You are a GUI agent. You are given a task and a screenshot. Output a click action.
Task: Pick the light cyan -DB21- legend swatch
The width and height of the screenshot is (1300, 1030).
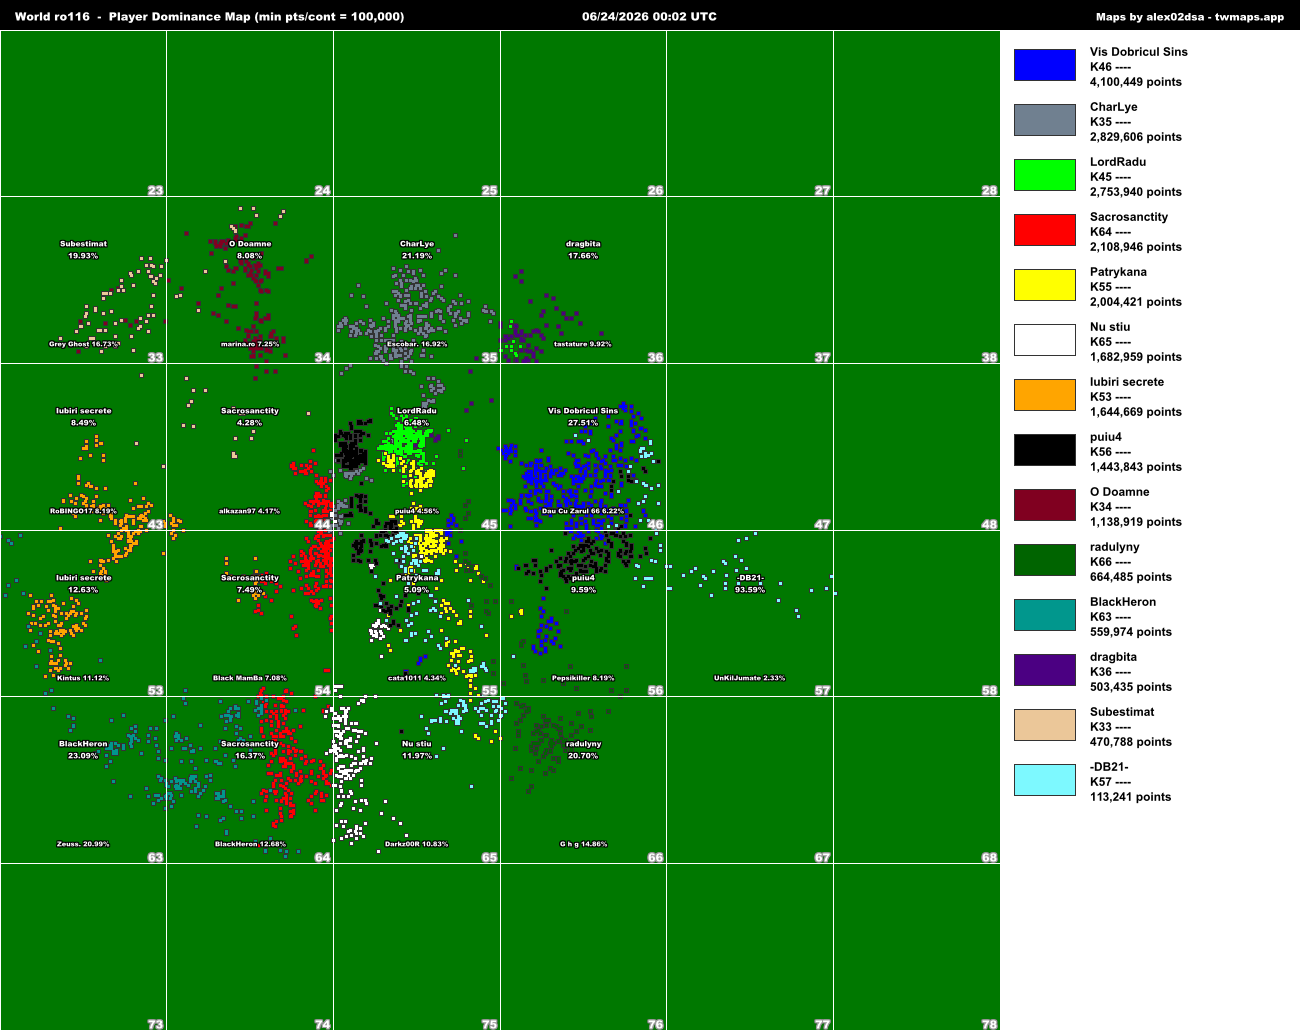coord(1045,780)
